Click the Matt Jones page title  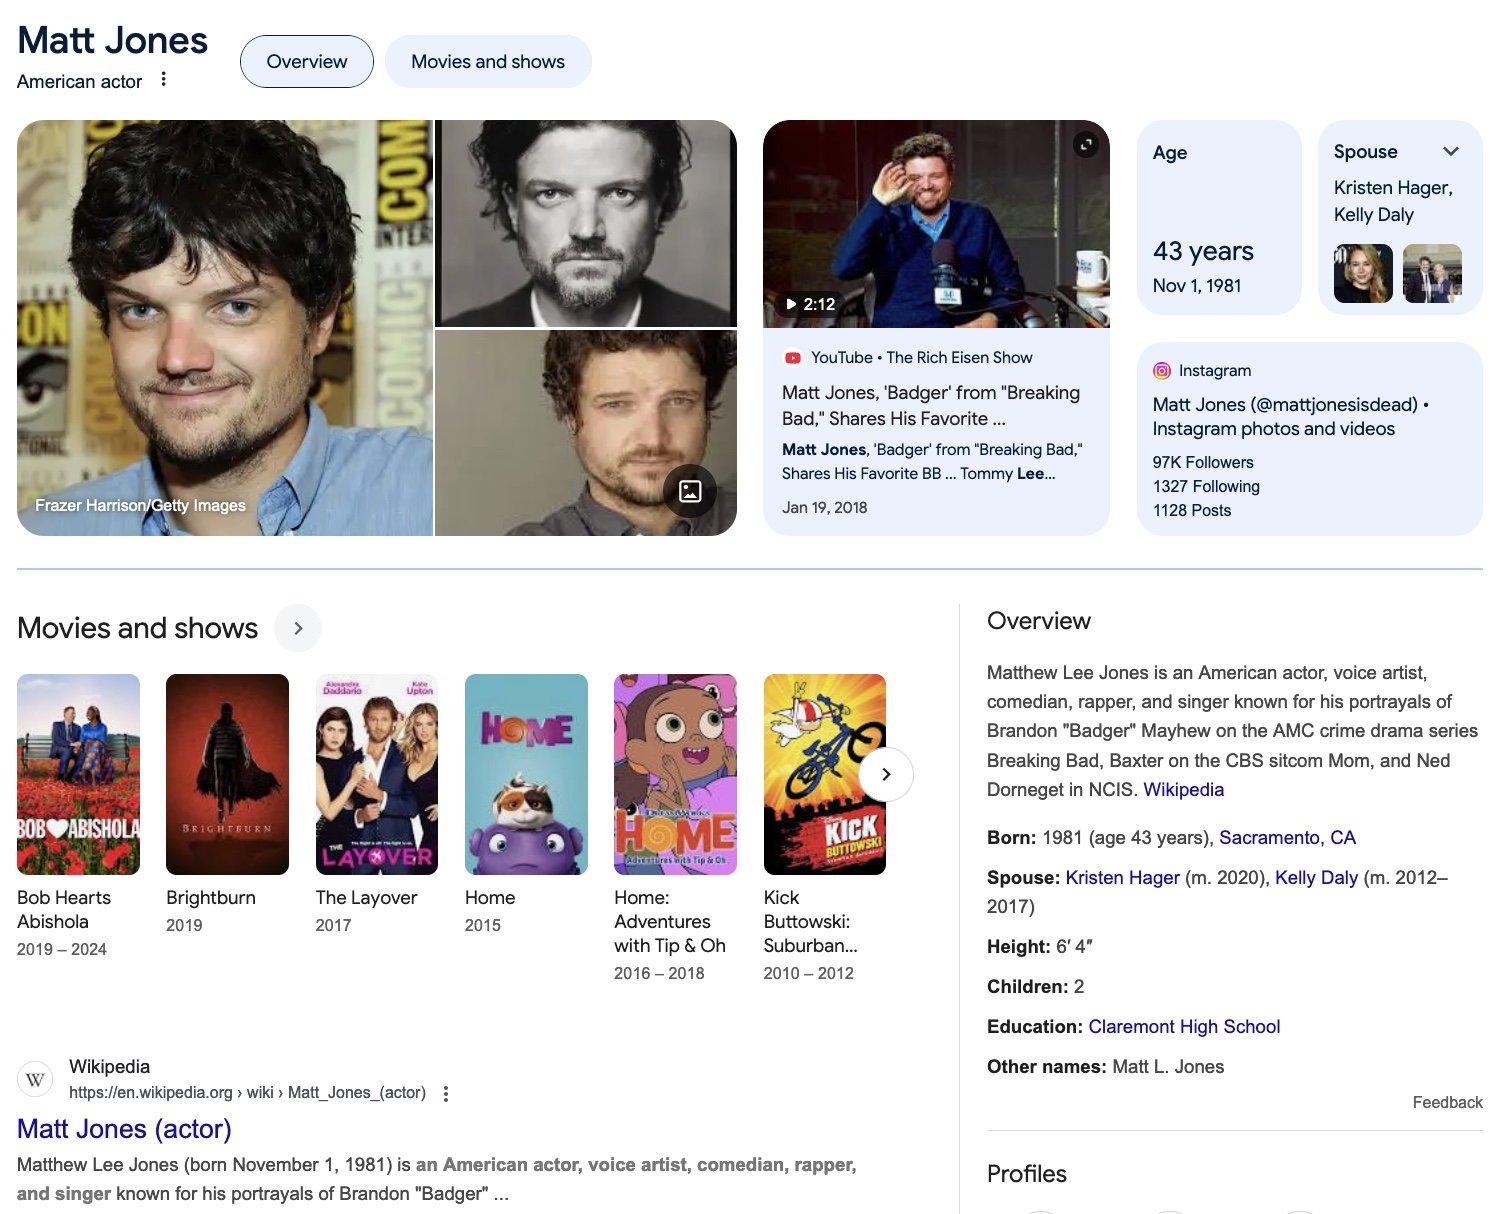point(112,40)
